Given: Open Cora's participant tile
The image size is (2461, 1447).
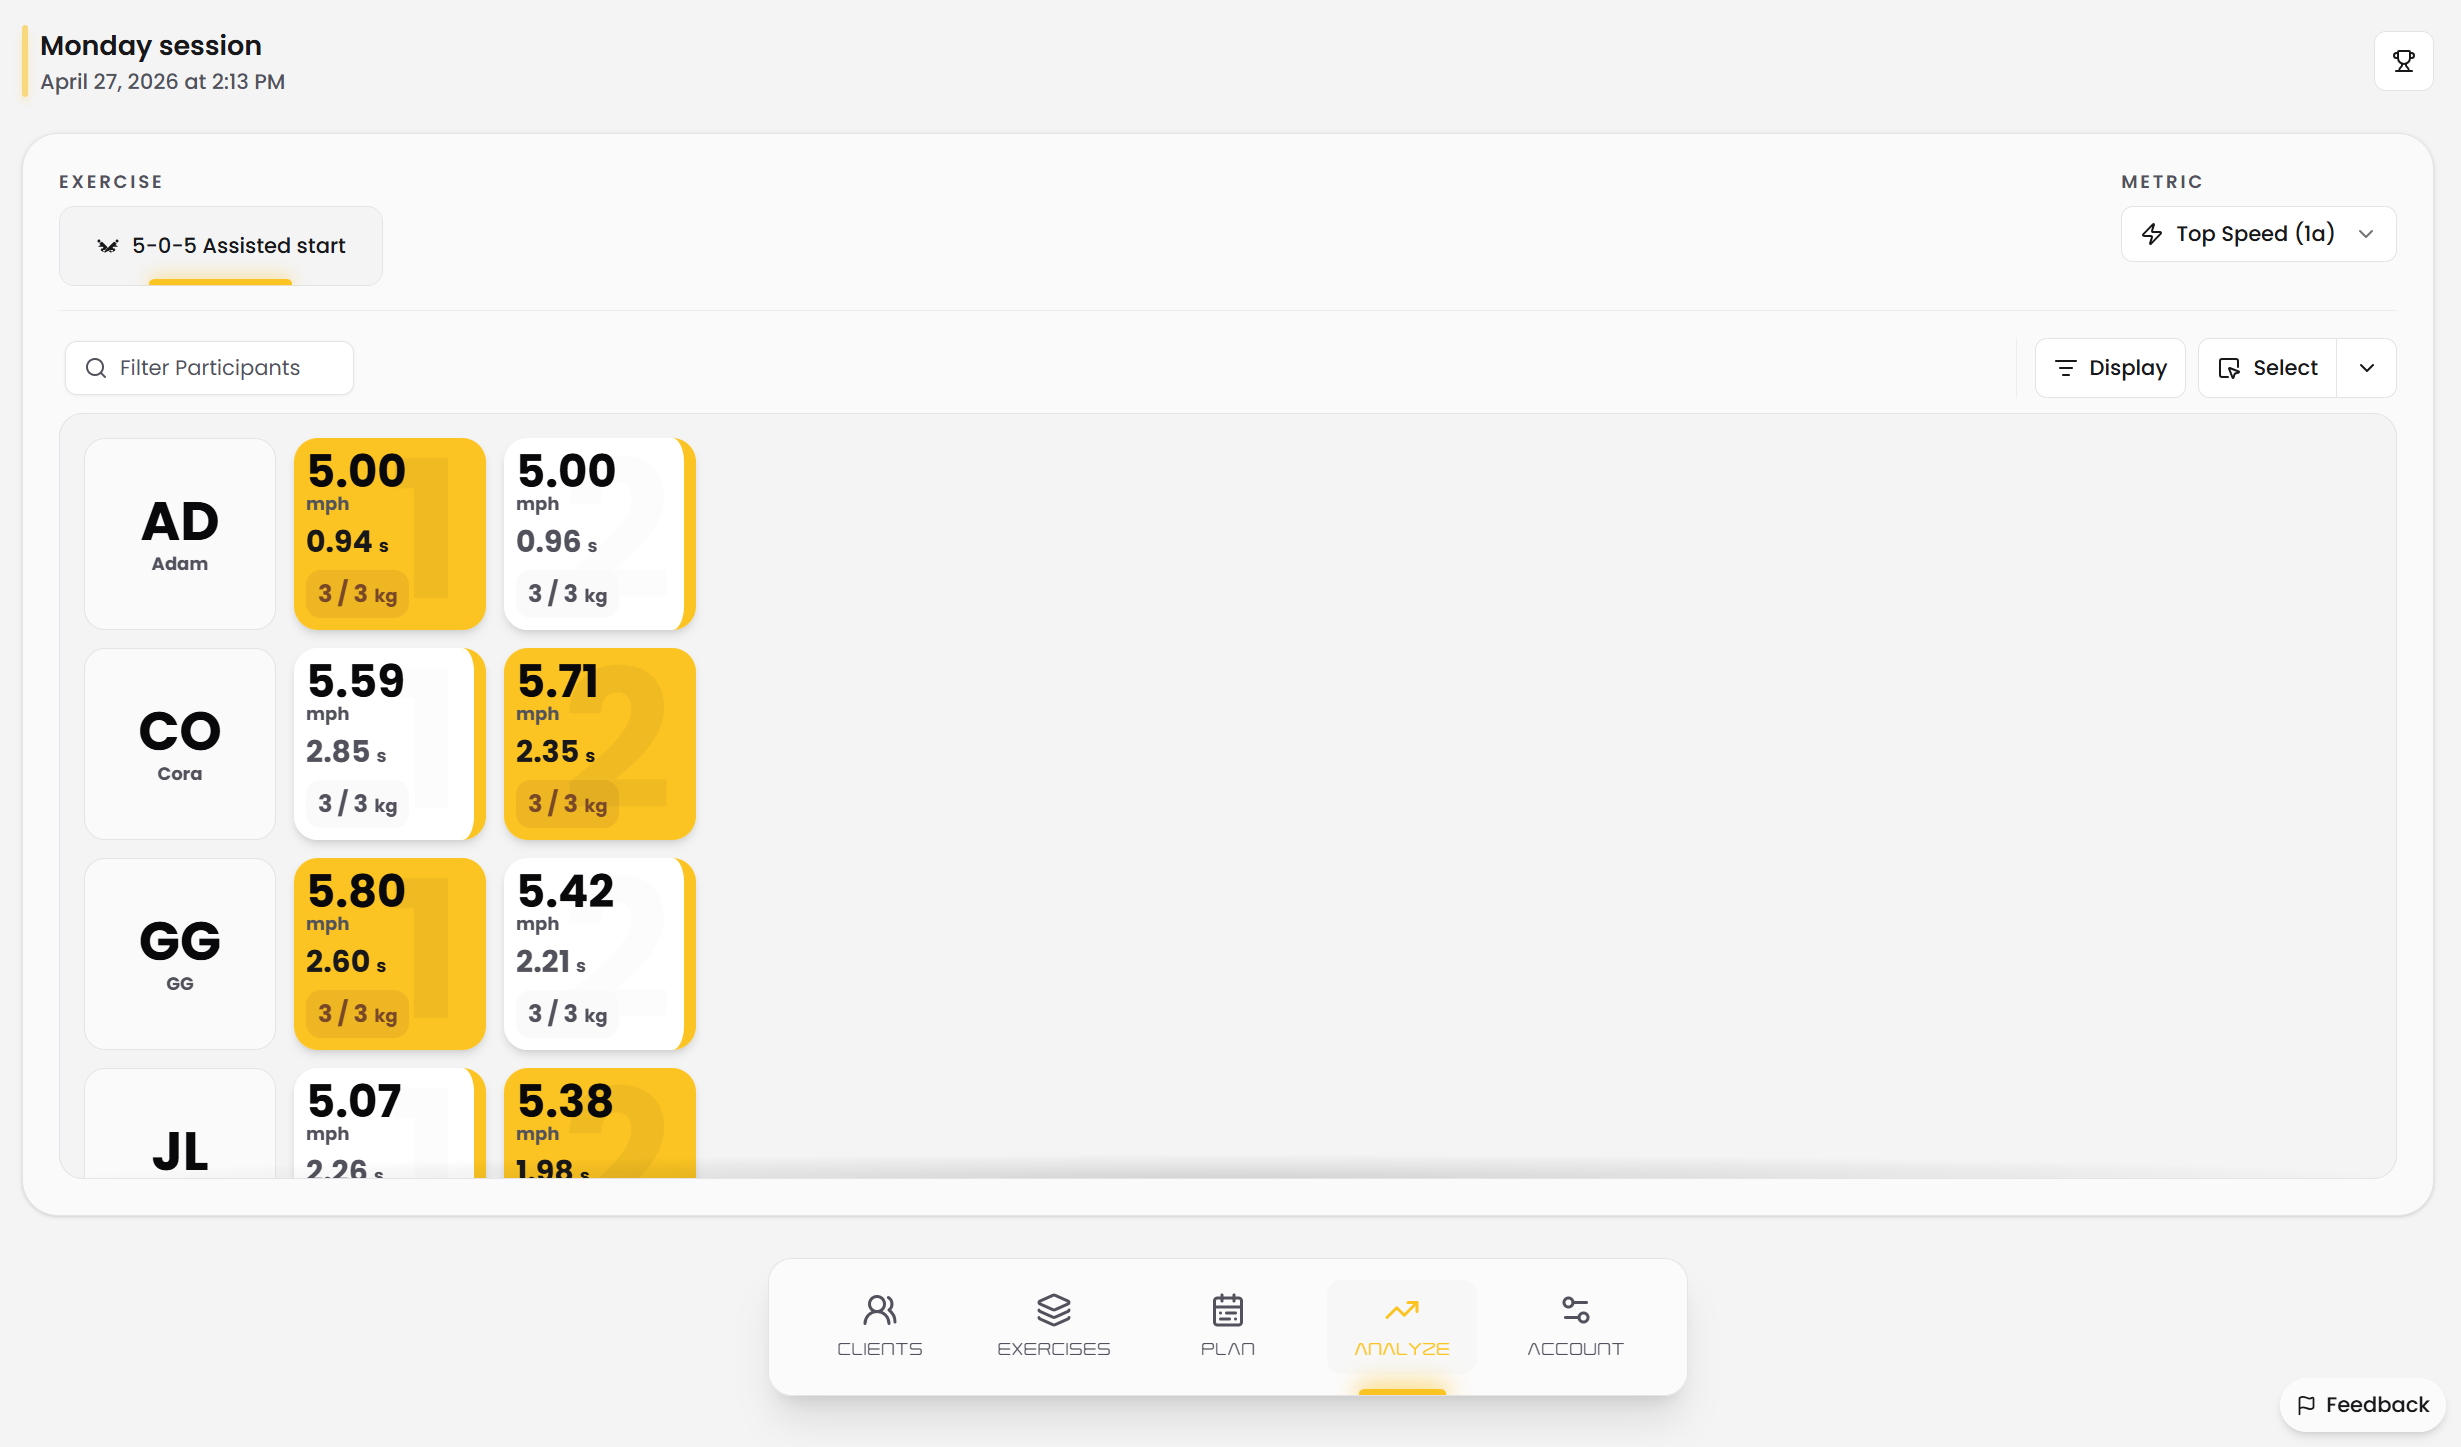Looking at the screenshot, I should (x=180, y=744).
